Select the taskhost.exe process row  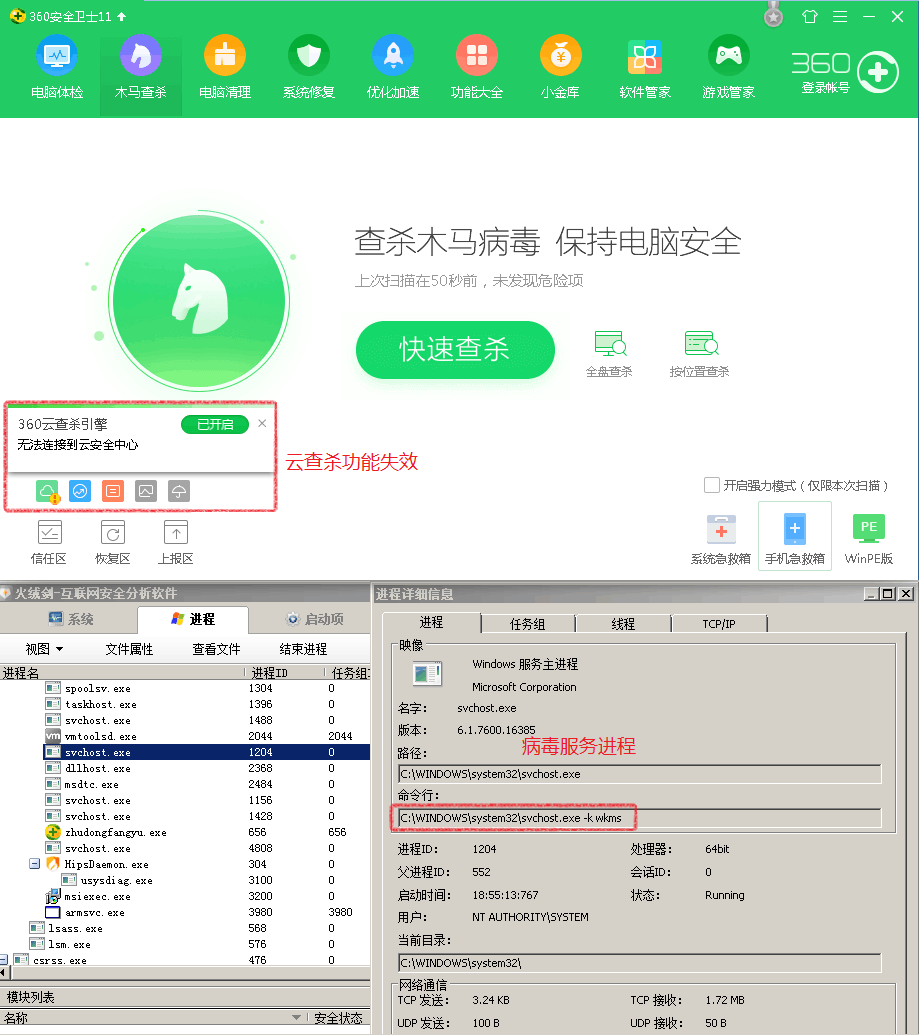(x=185, y=704)
